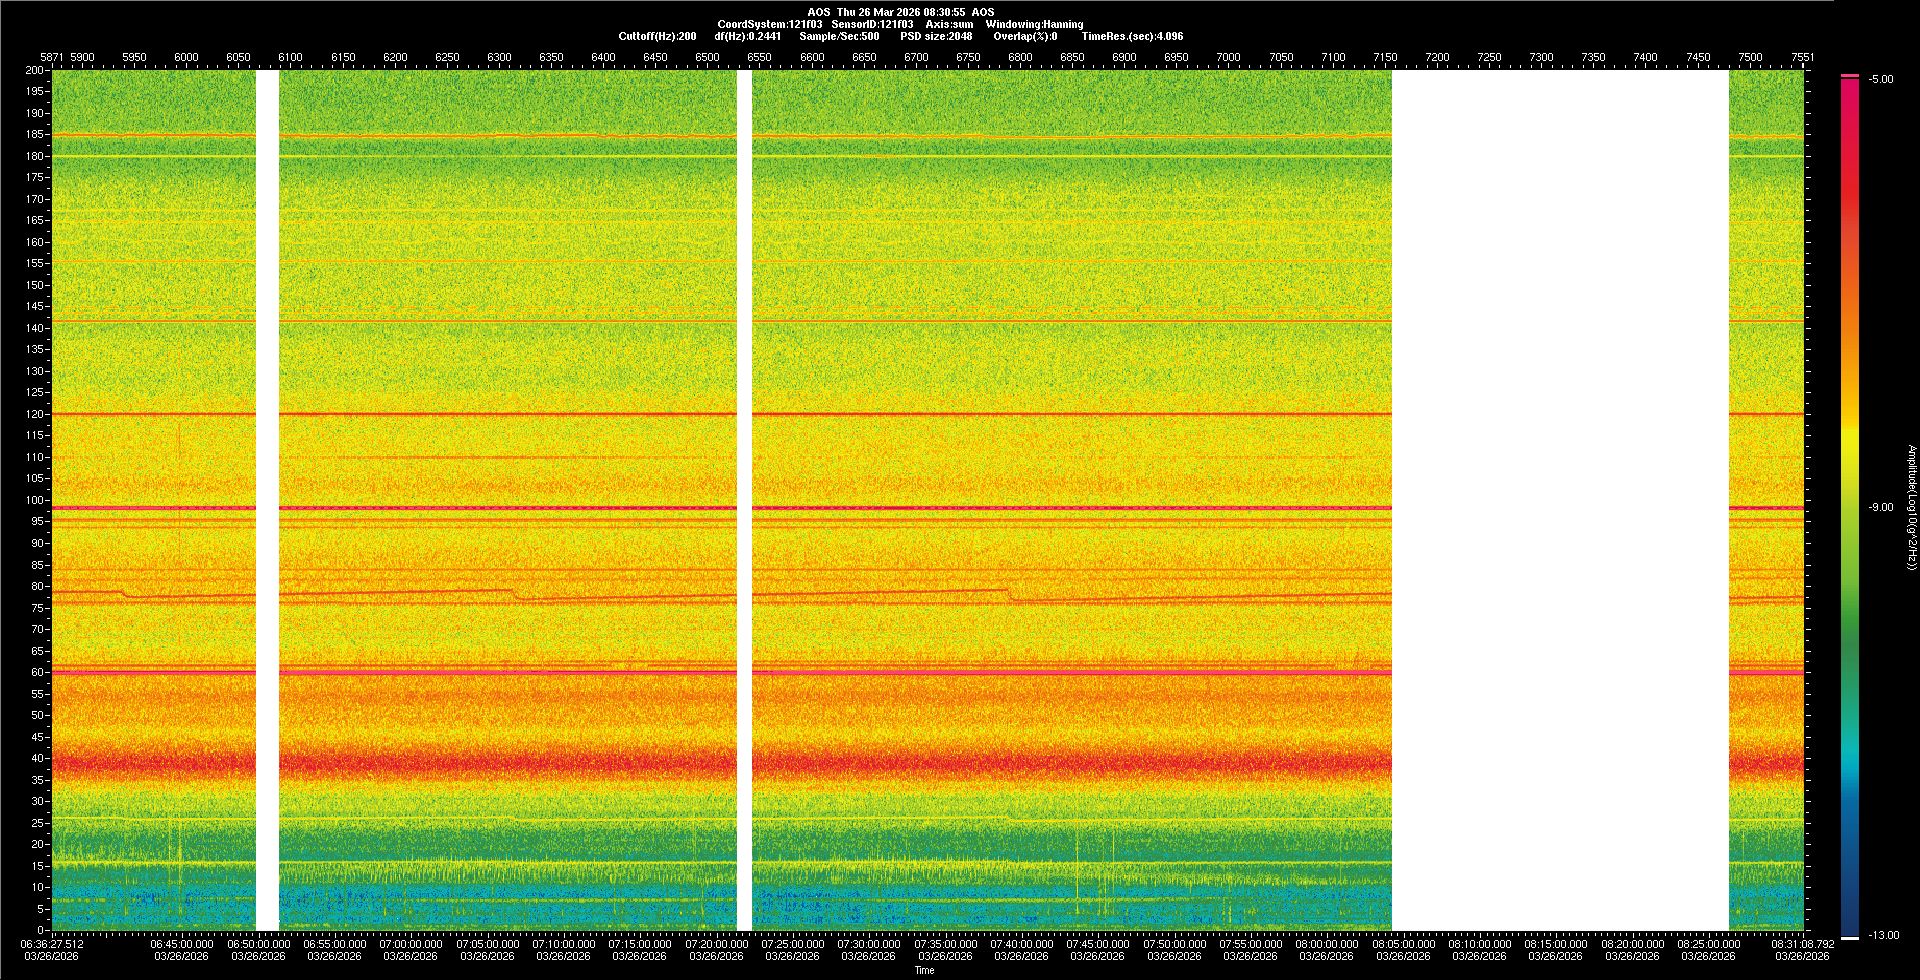
Task: Click the plot title with date Thu 26 Mar 2026
Action: pos(900,12)
